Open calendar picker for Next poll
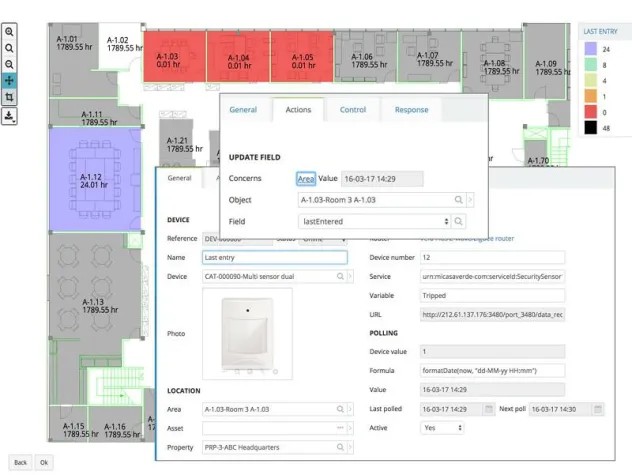 [x=599, y=409]
